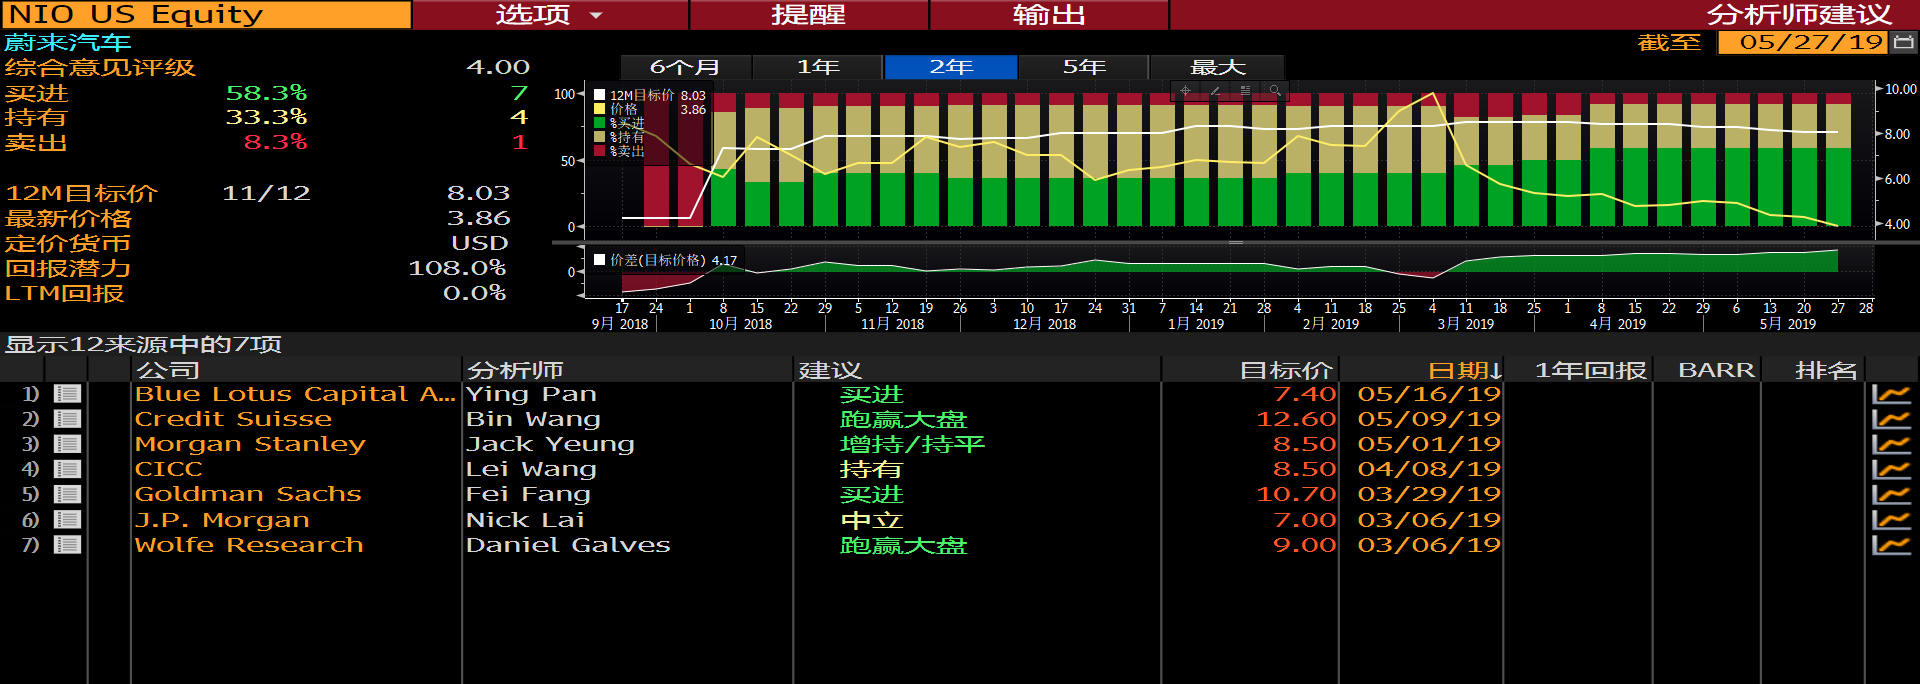Click the 提醒 menu button
1920x684 pixels.
click(809, 15)
